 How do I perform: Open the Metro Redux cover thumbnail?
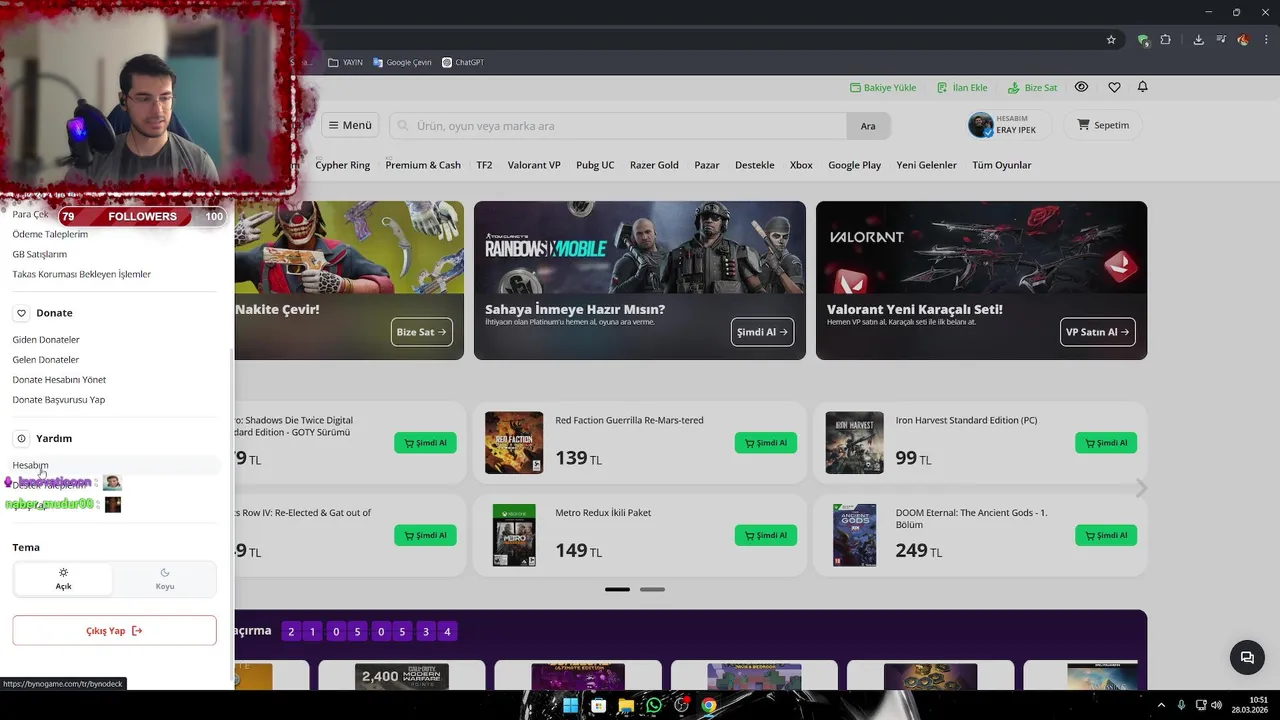(514, 535)
